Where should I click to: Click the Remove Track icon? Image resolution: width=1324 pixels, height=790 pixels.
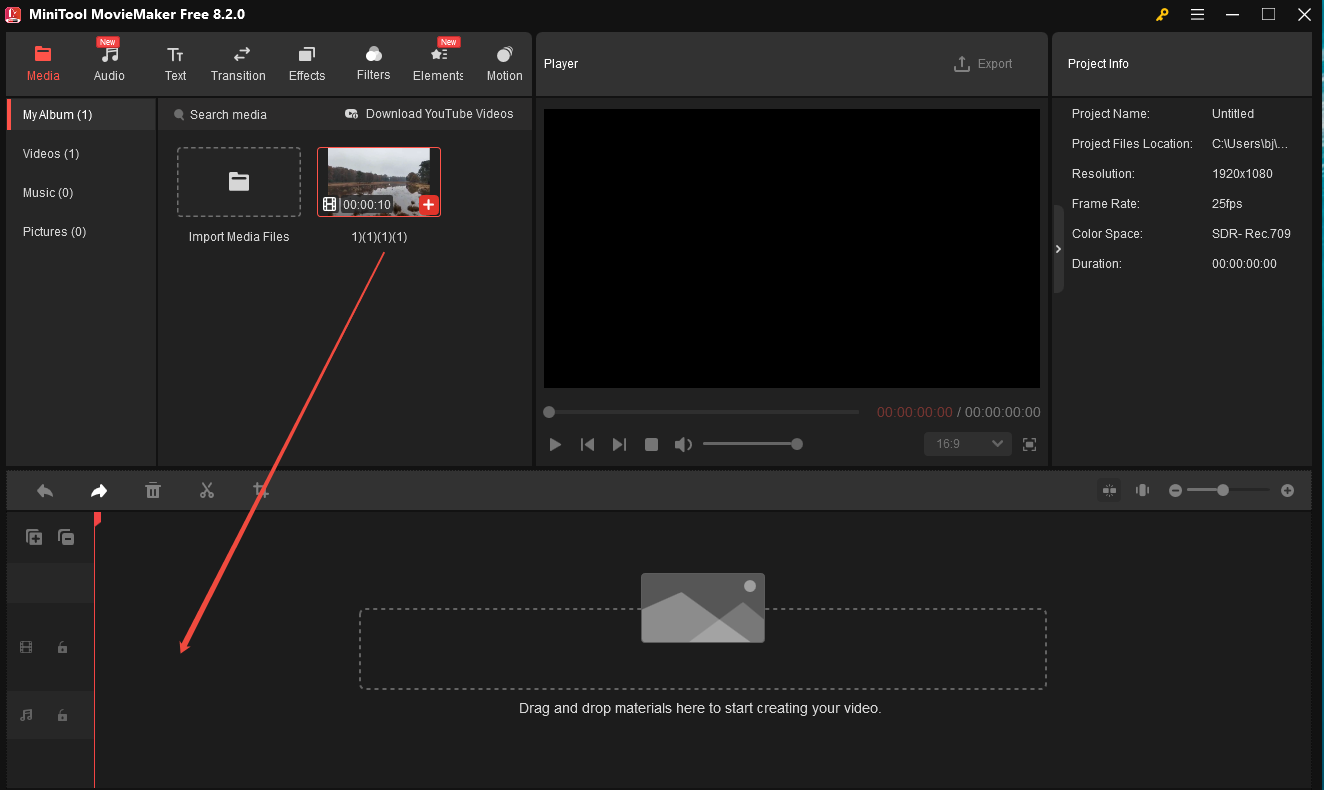click(x=66, y=537)
